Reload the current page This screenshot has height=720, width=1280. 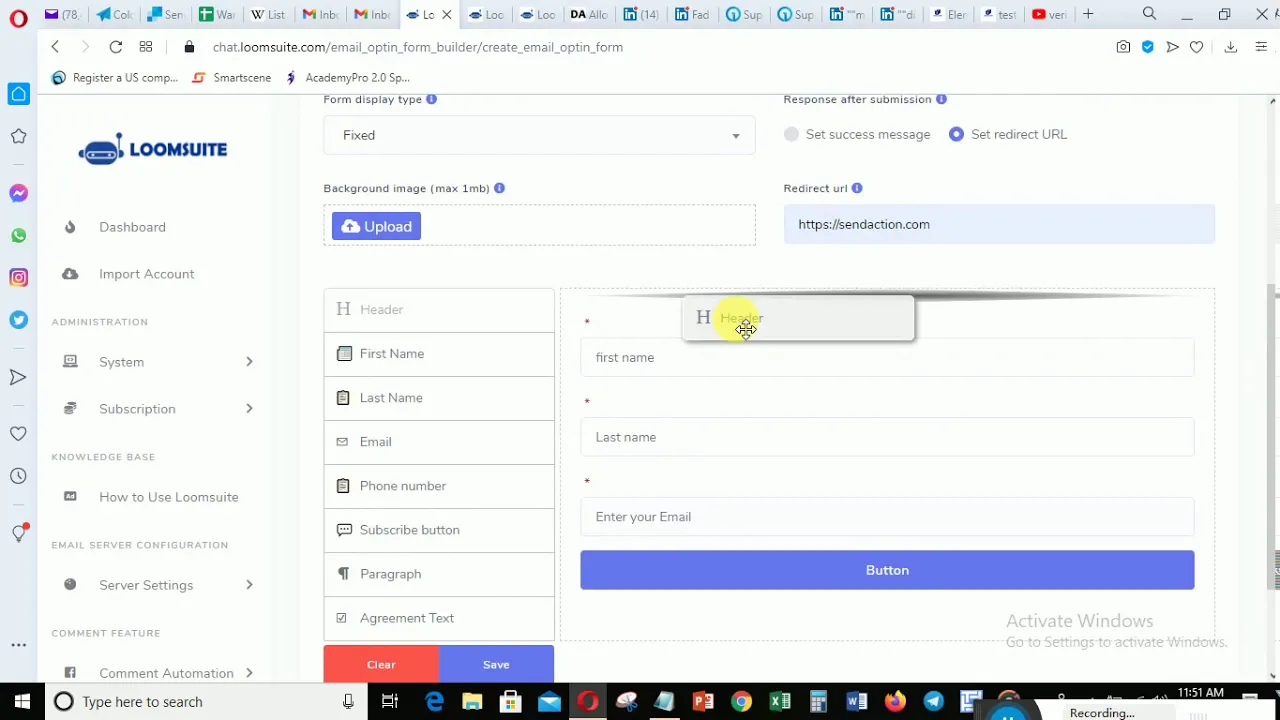click(116, 47)
